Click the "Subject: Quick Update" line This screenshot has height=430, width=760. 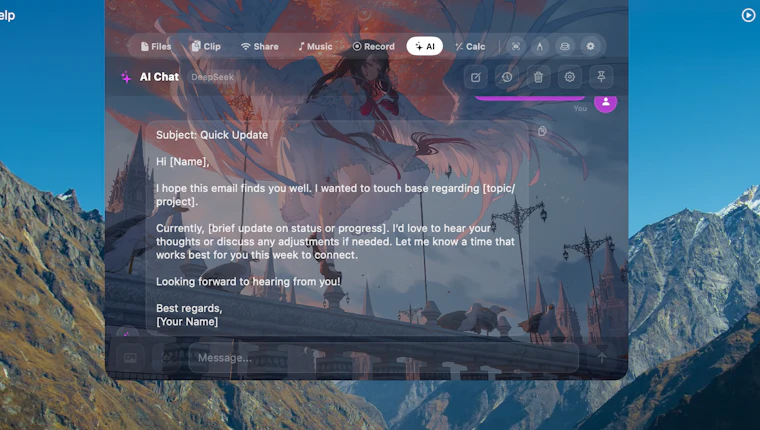point(212,135)
